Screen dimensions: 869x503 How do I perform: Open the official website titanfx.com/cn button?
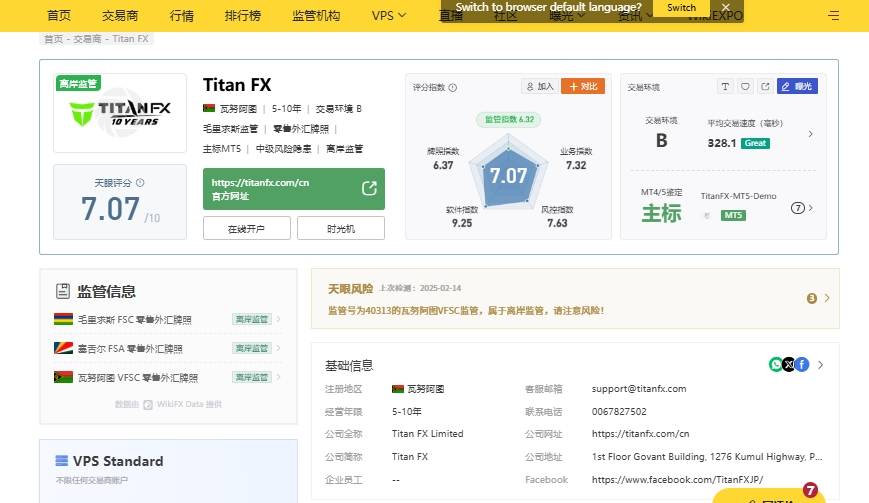click(294, 189)
